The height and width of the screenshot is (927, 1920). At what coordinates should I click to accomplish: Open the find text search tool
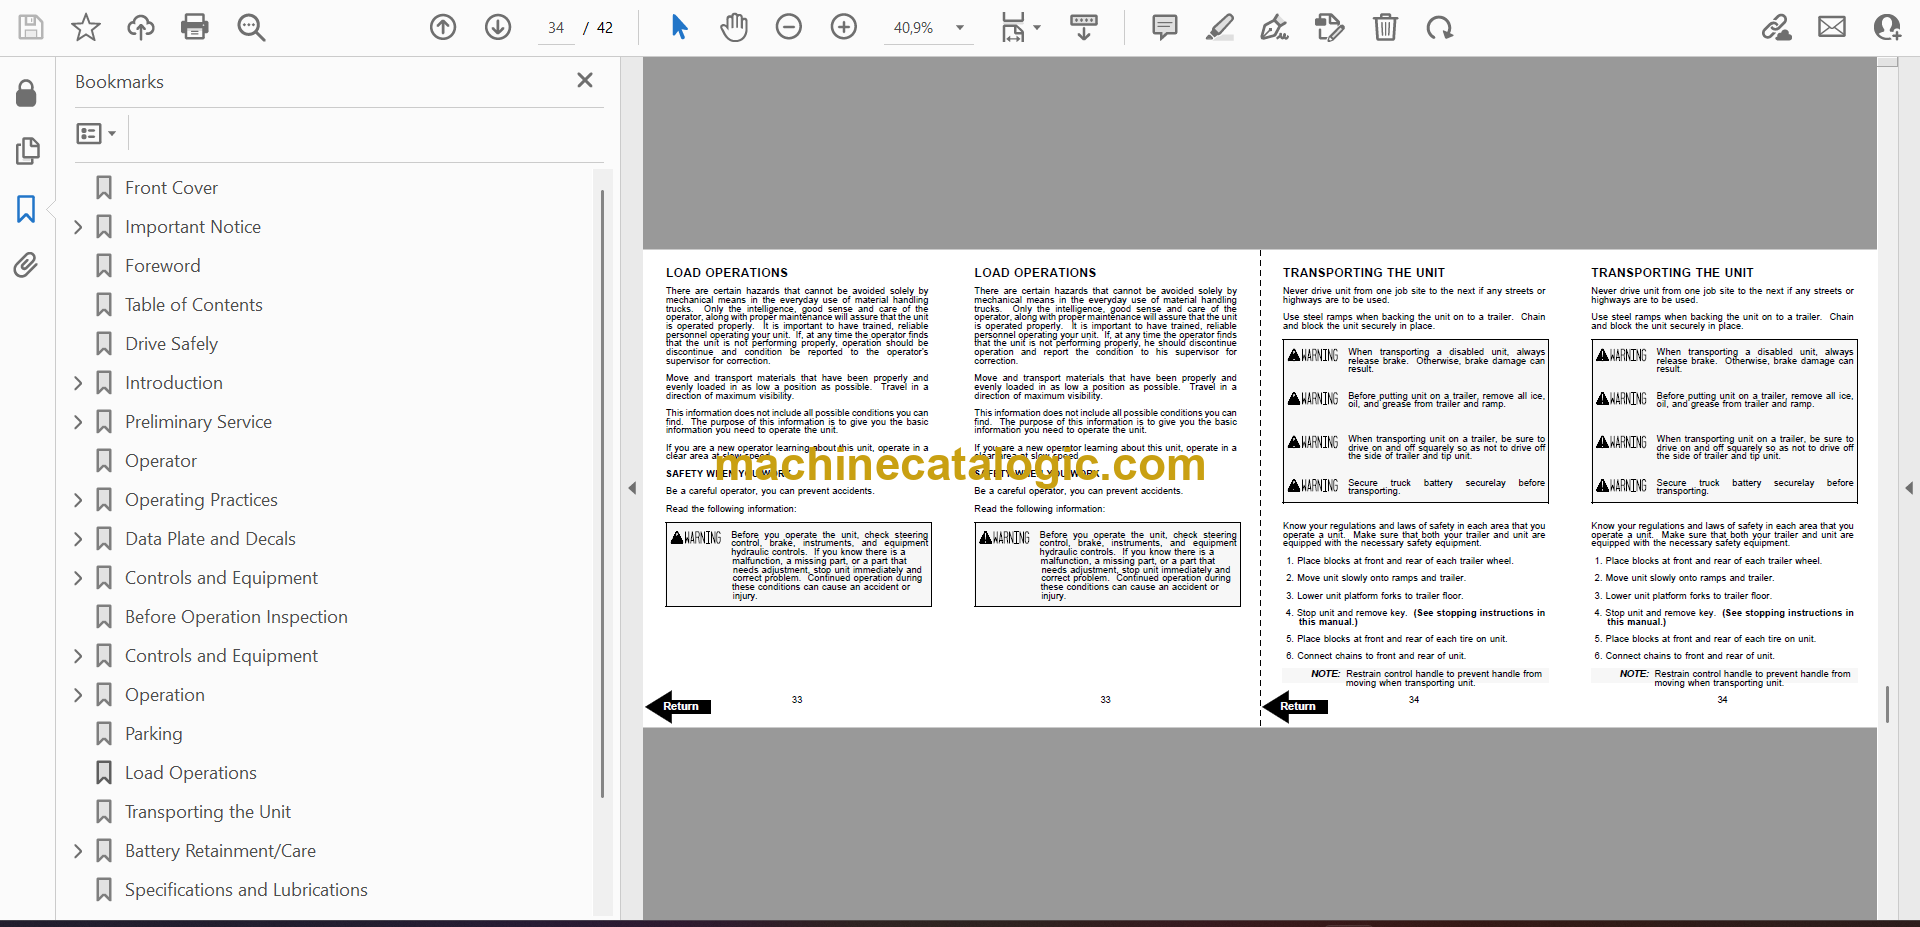point(251,27)
